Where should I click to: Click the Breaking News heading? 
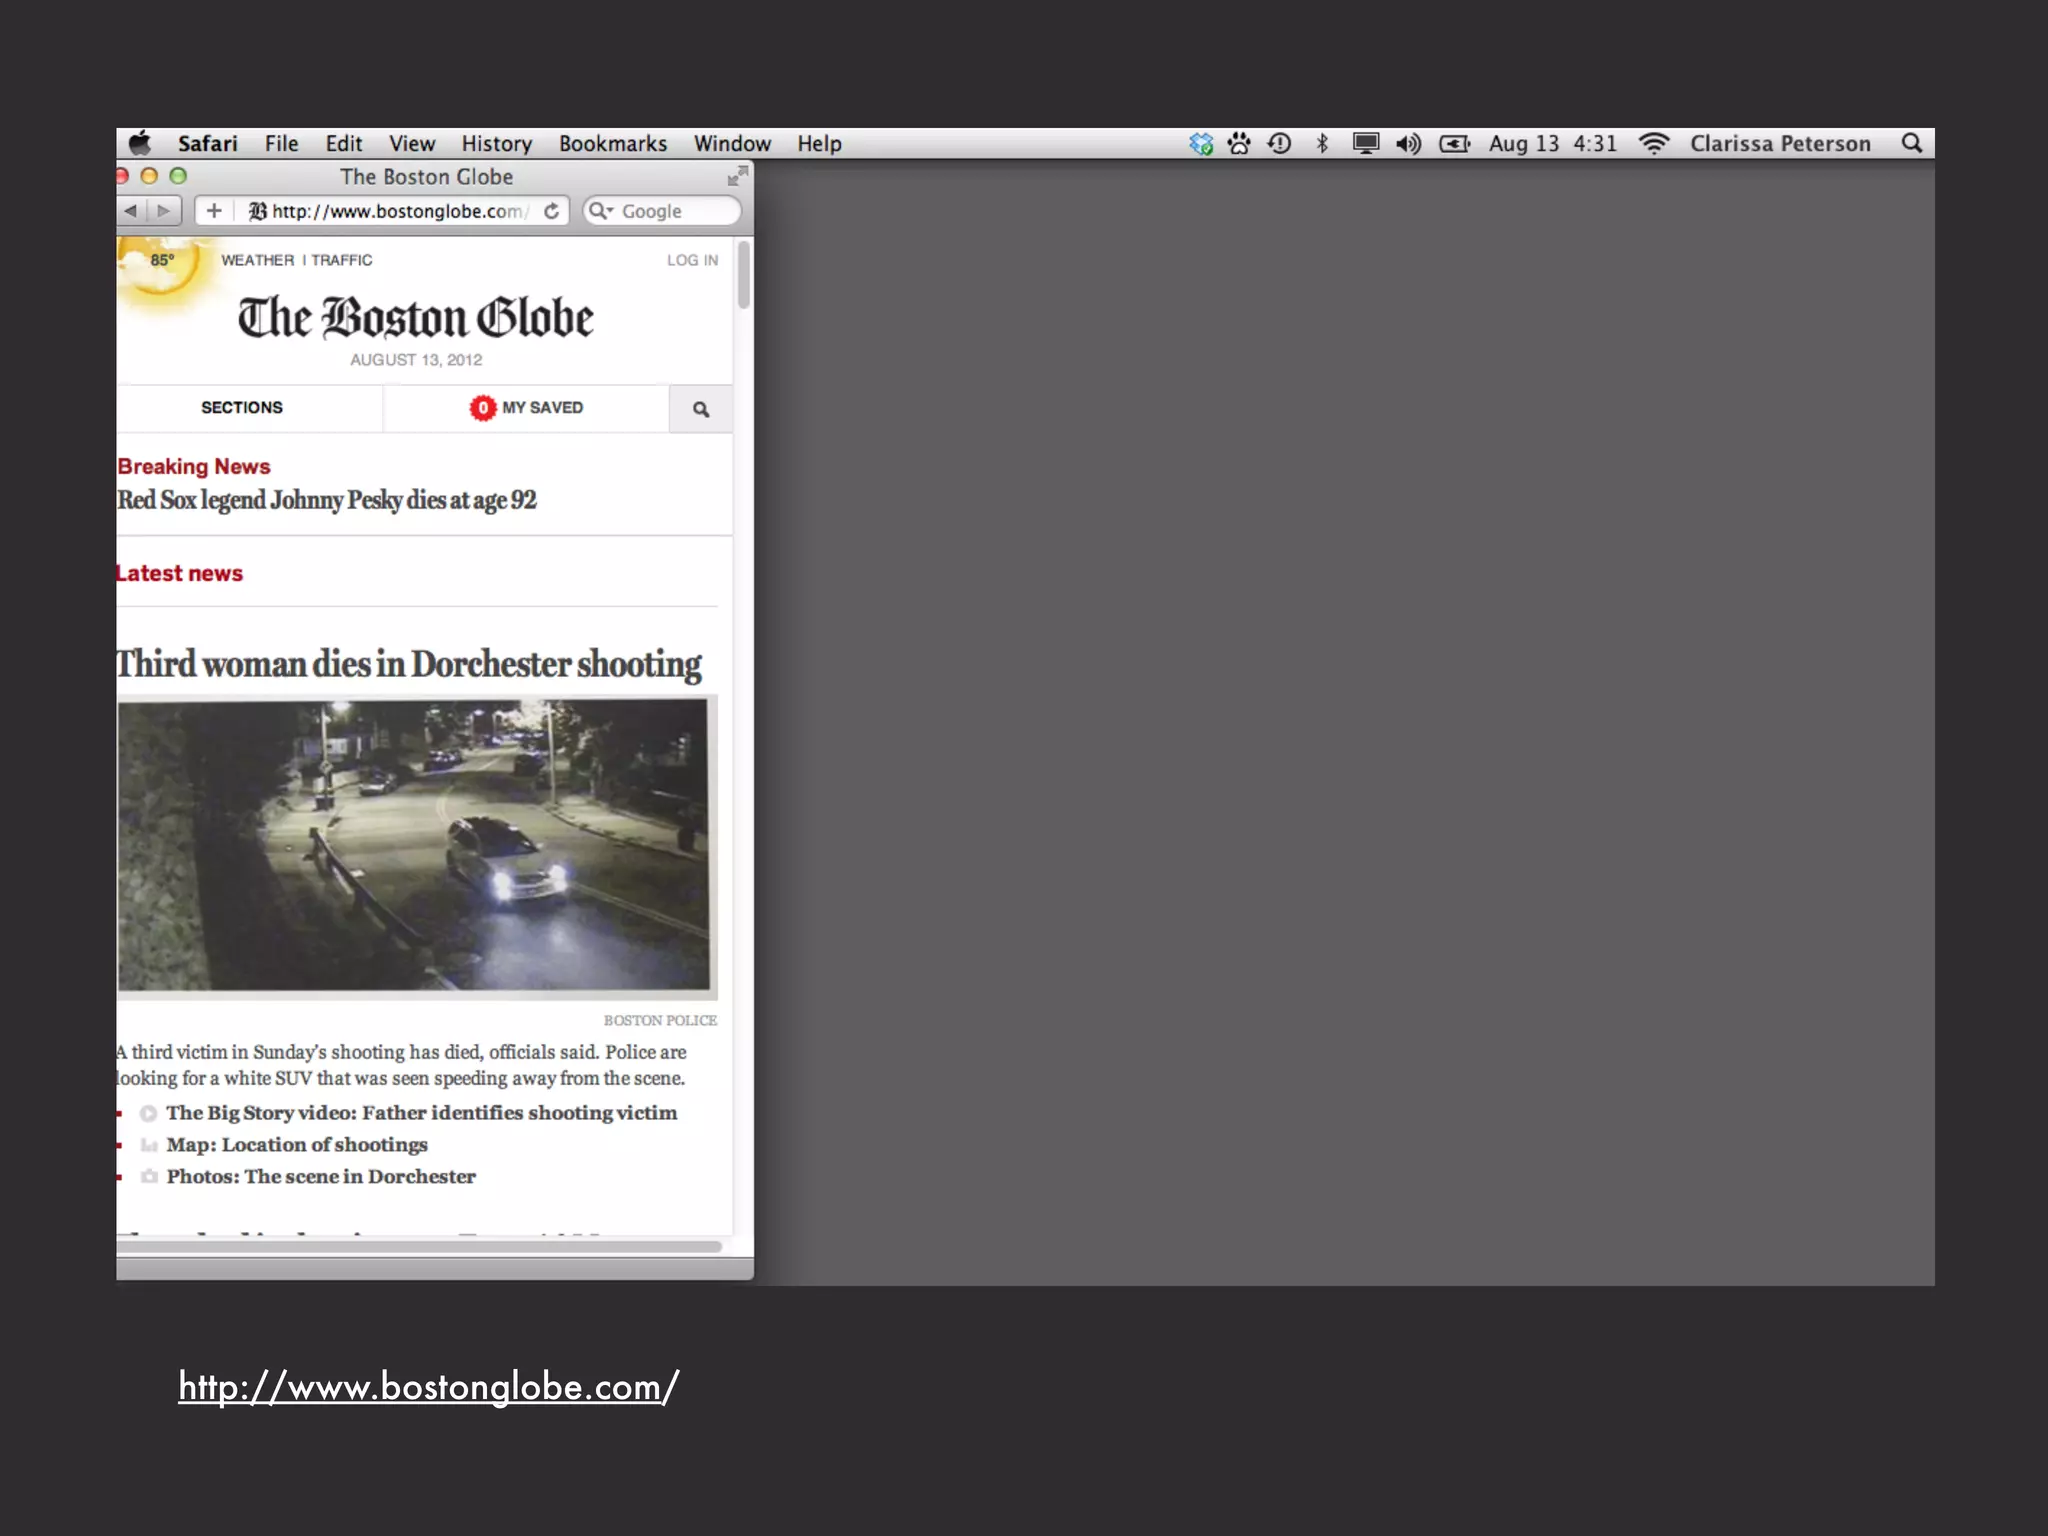coord(194,466)
